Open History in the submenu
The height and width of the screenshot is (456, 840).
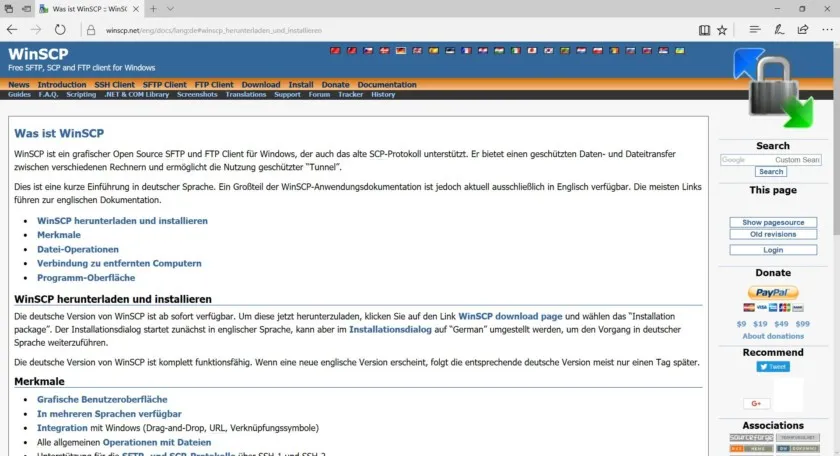pos(383,94)
